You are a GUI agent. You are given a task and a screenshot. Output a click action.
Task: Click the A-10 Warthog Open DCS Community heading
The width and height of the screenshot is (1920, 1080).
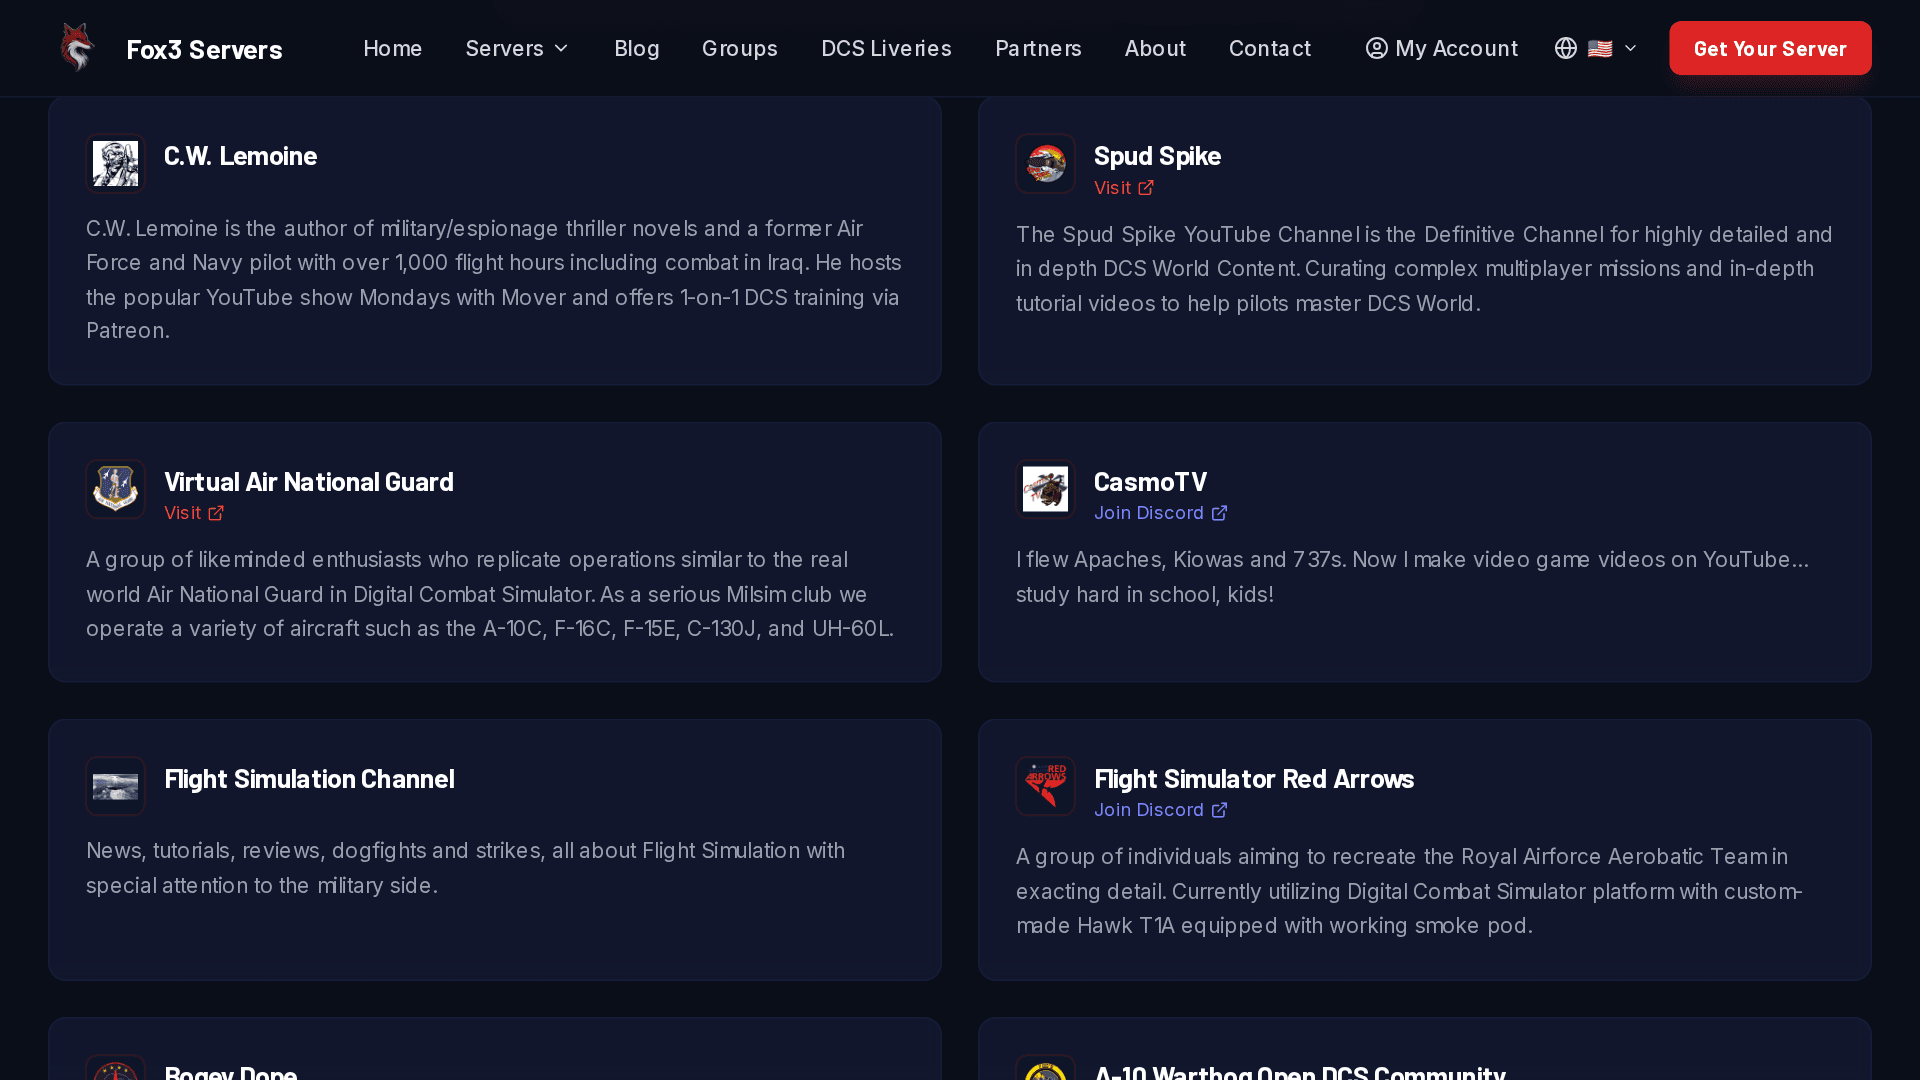(x=1300, y=1072)
